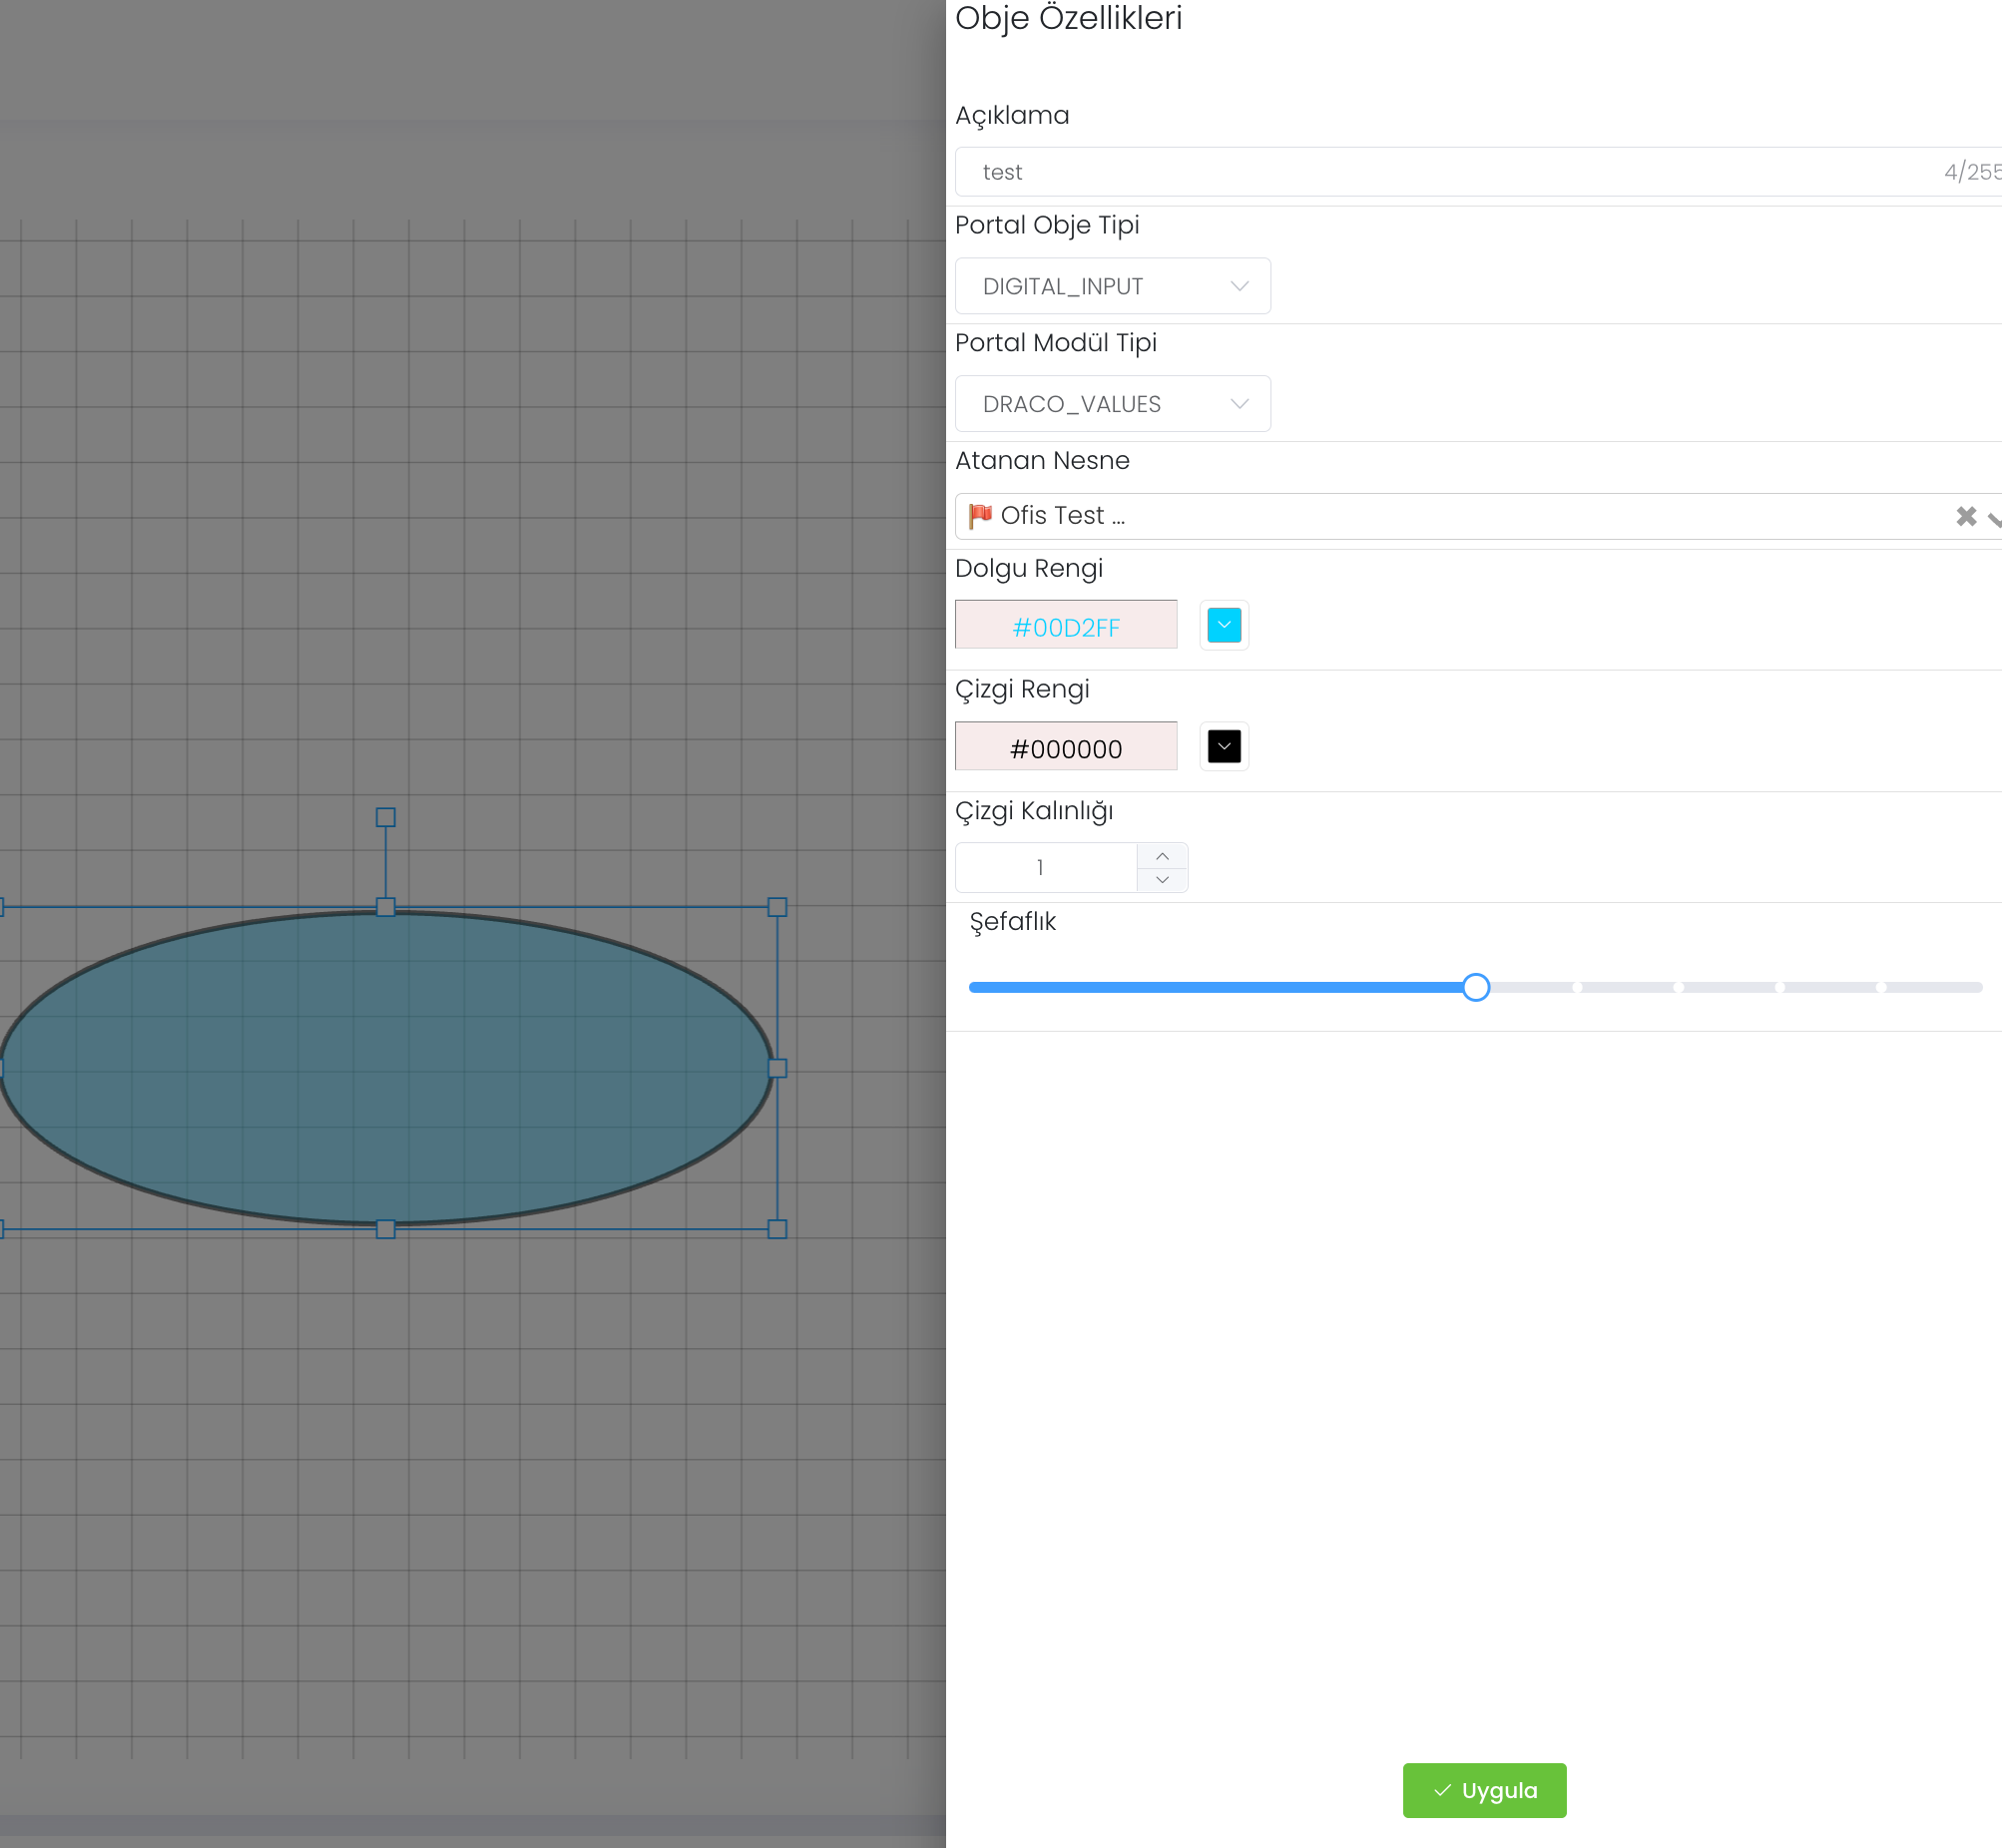Clear the assigned Ofis Test object

[1965, 516]
